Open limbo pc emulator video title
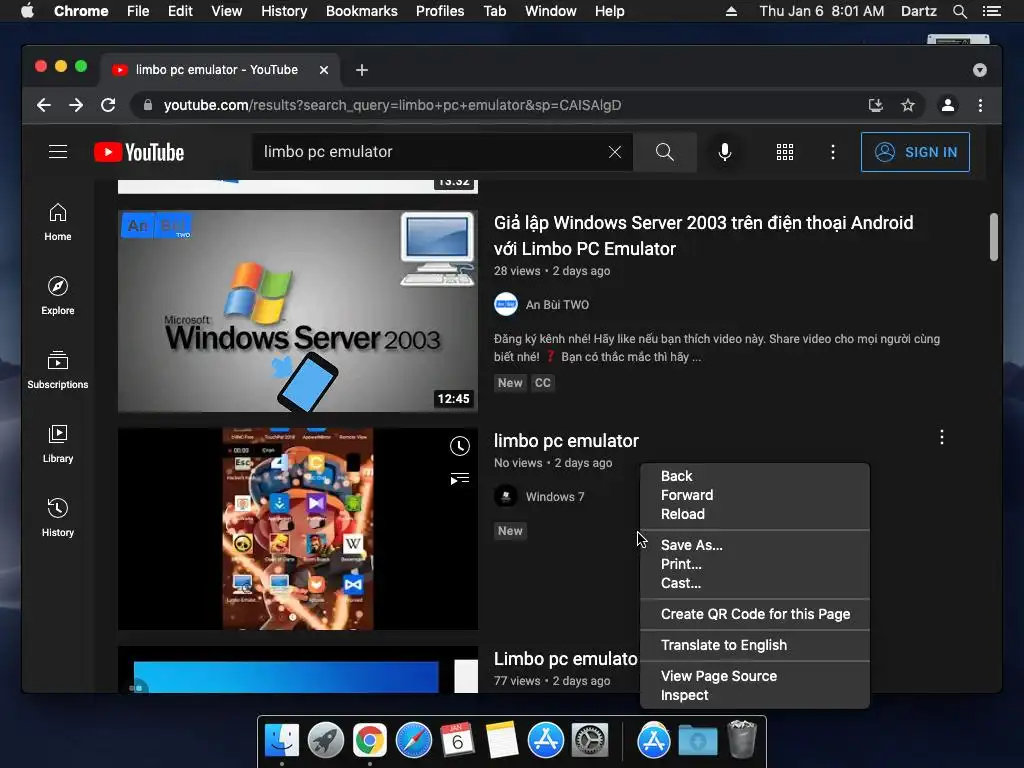Viewport: 1024px width, 768px height. pyautogui.click(x=566, y=441)
